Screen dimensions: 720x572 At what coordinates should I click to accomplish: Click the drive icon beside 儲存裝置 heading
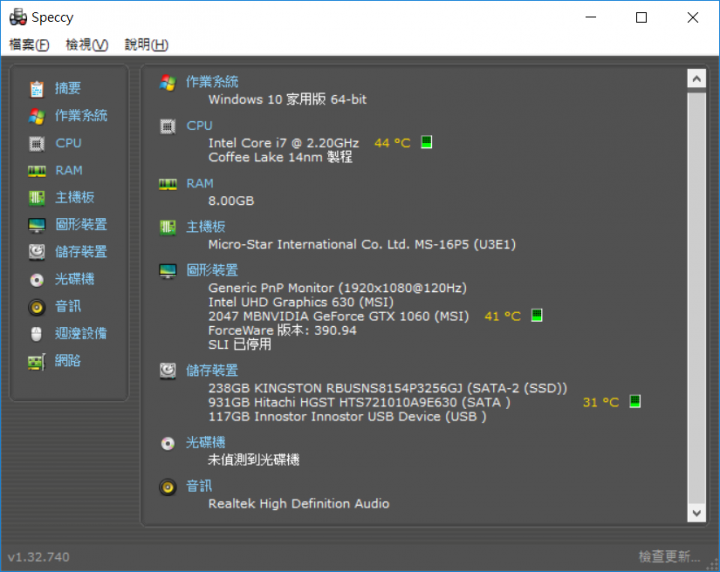(168, 370)
